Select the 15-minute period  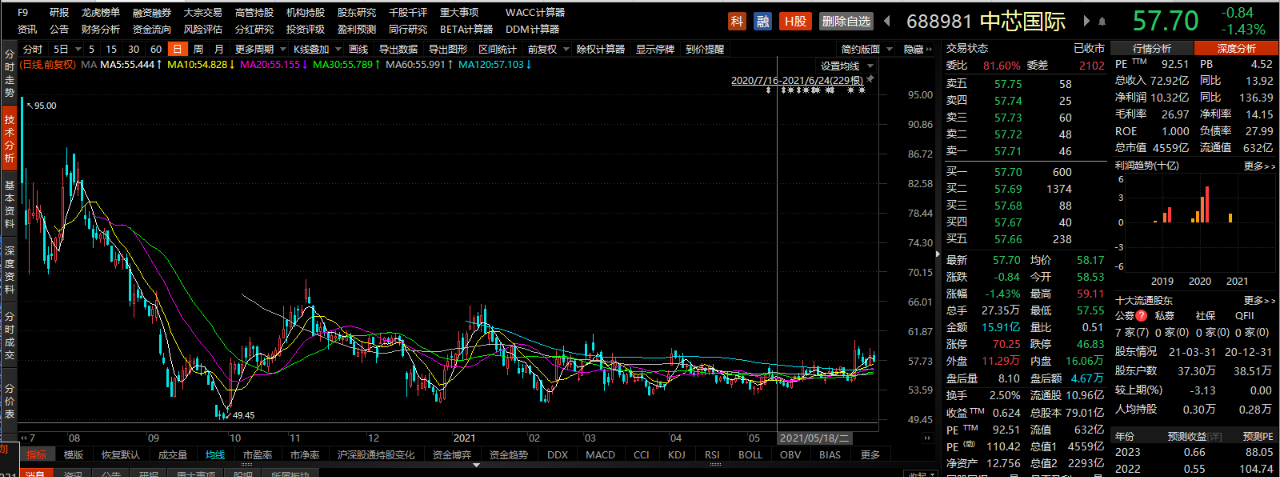(111, 48)
